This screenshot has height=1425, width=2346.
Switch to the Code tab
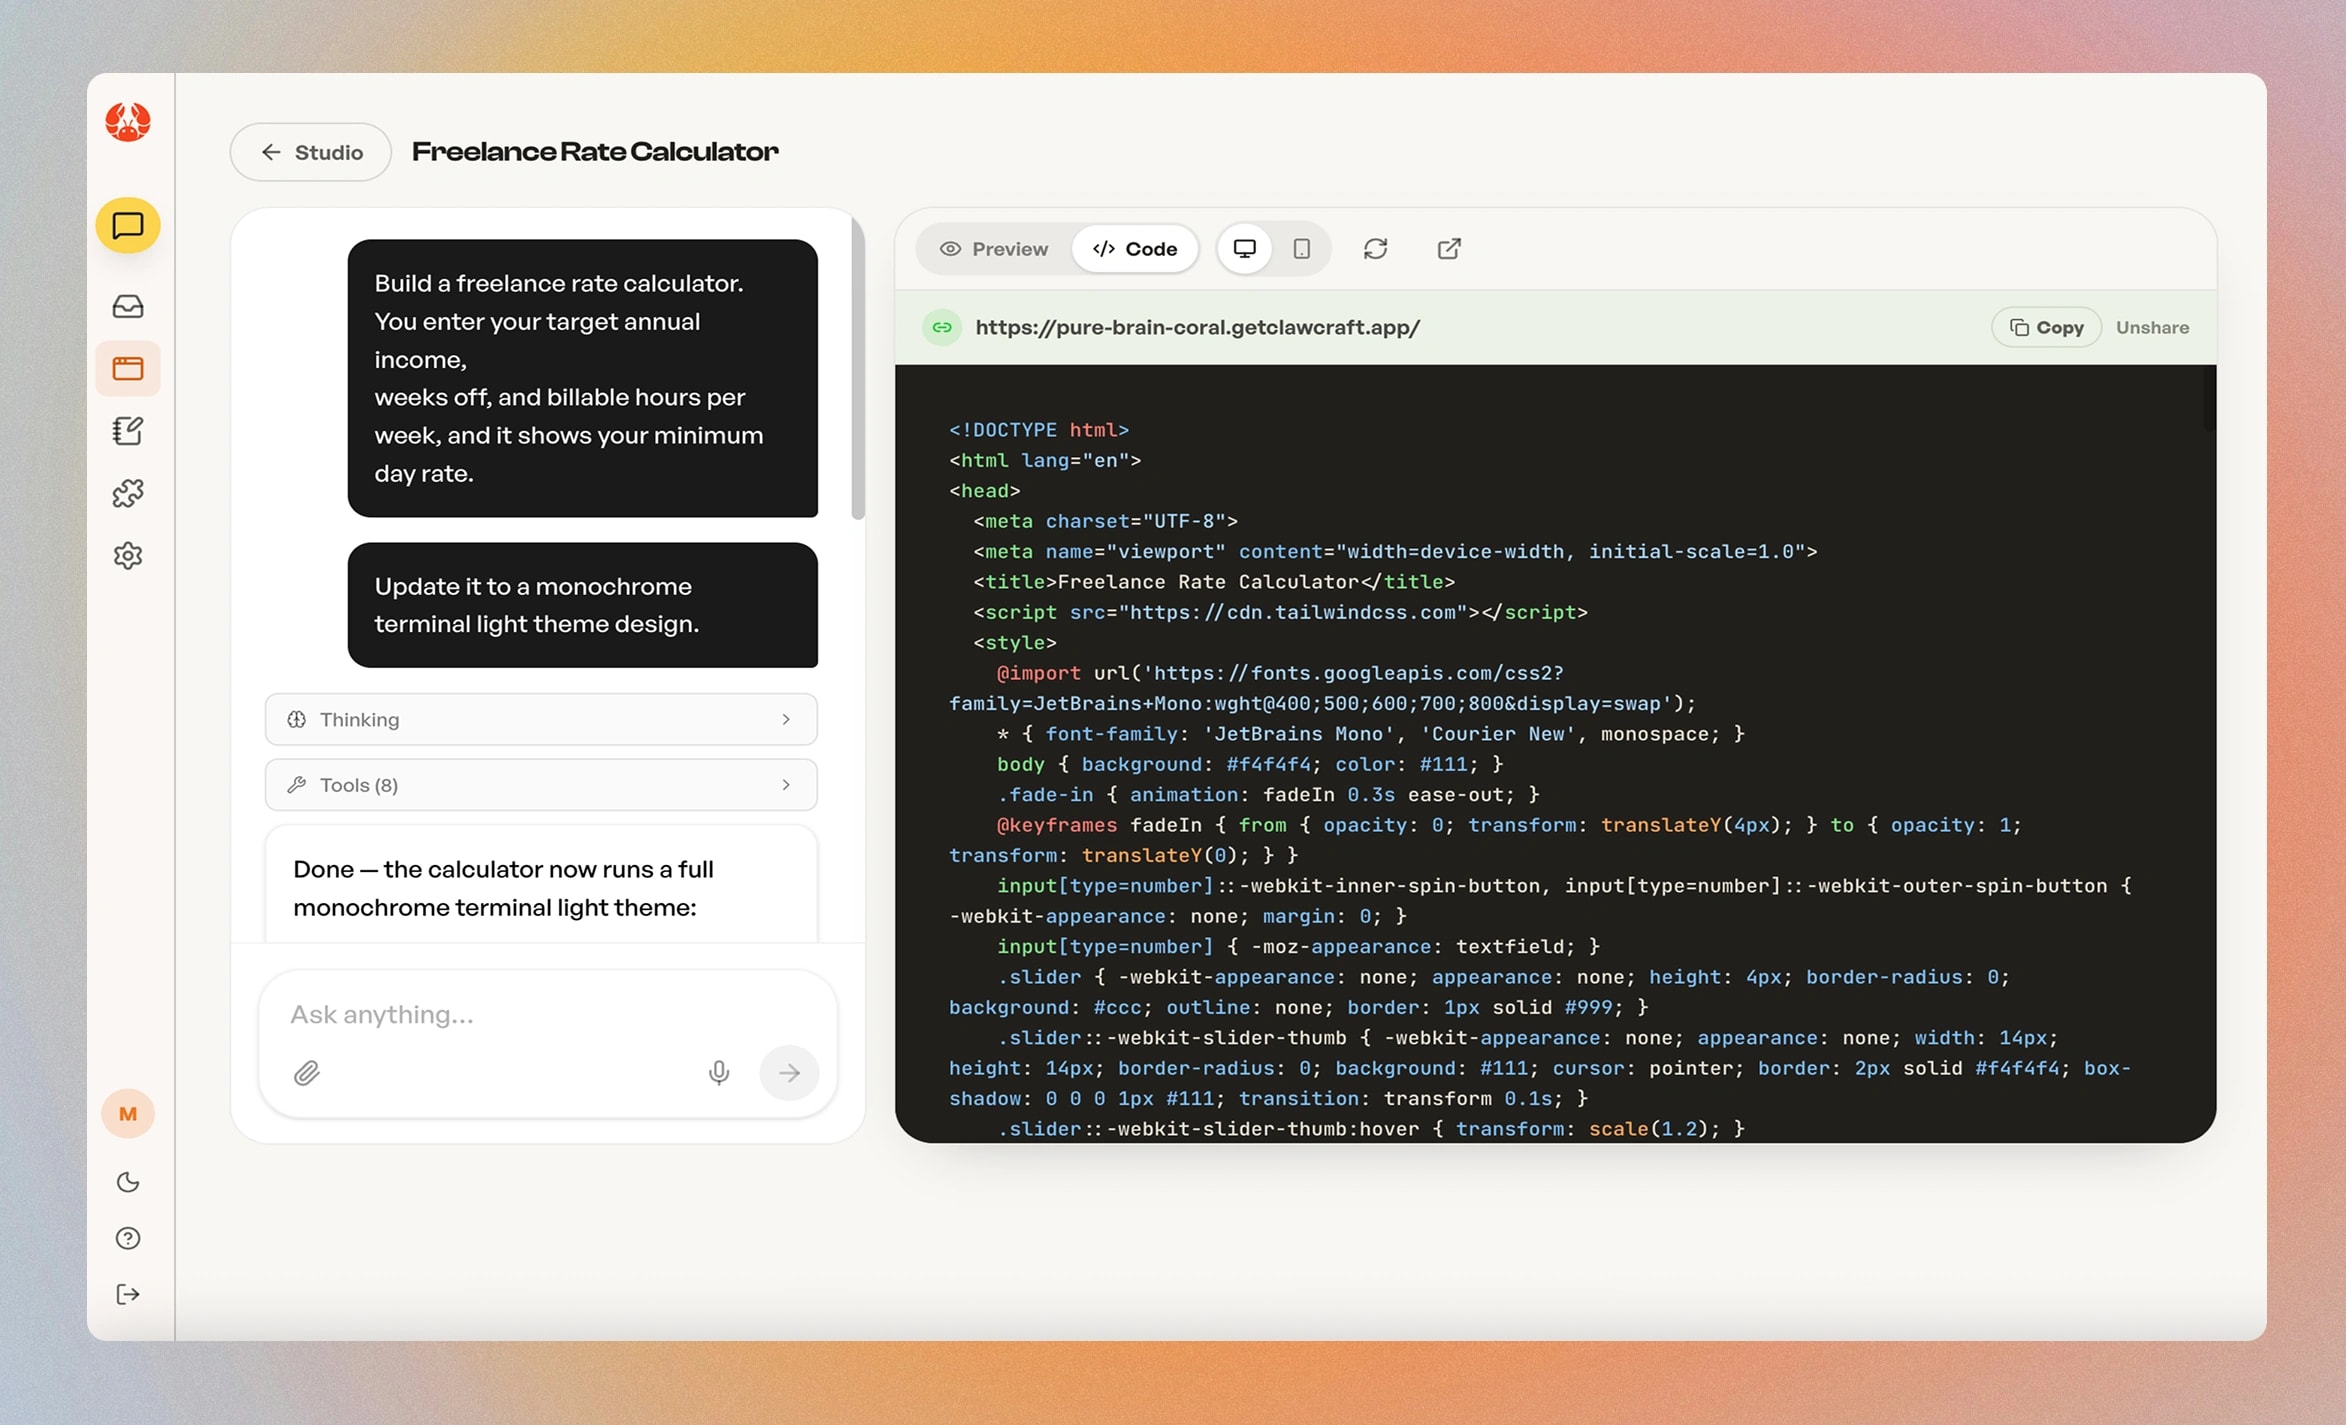pyautogui.click(x=1135, y=249)
